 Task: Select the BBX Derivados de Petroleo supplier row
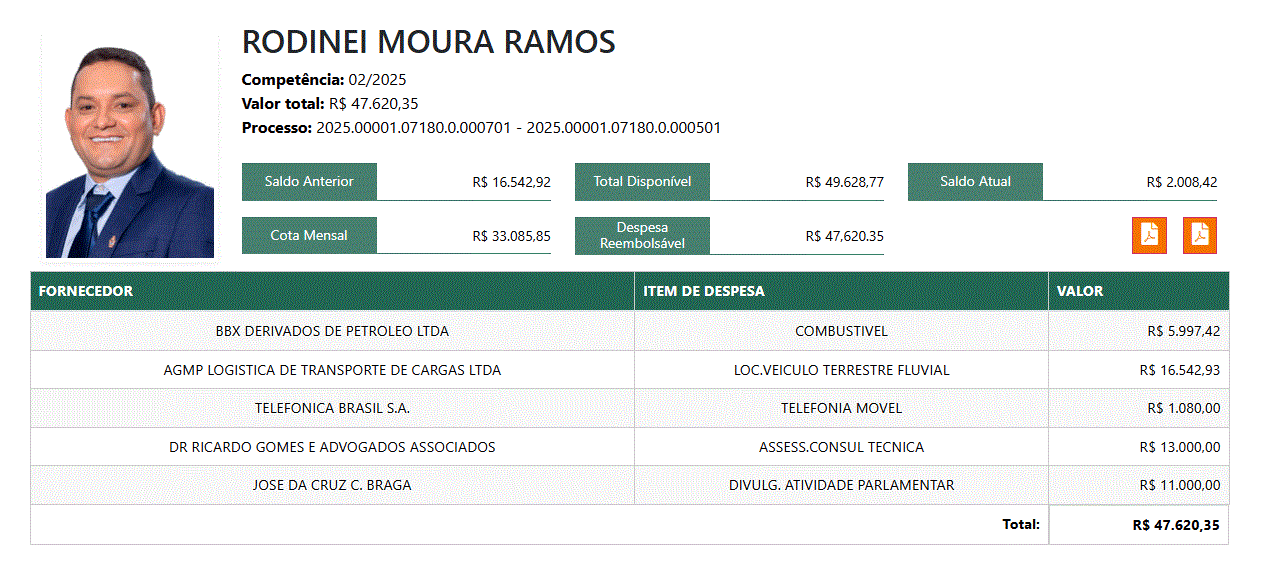click(x=332, y=331)
